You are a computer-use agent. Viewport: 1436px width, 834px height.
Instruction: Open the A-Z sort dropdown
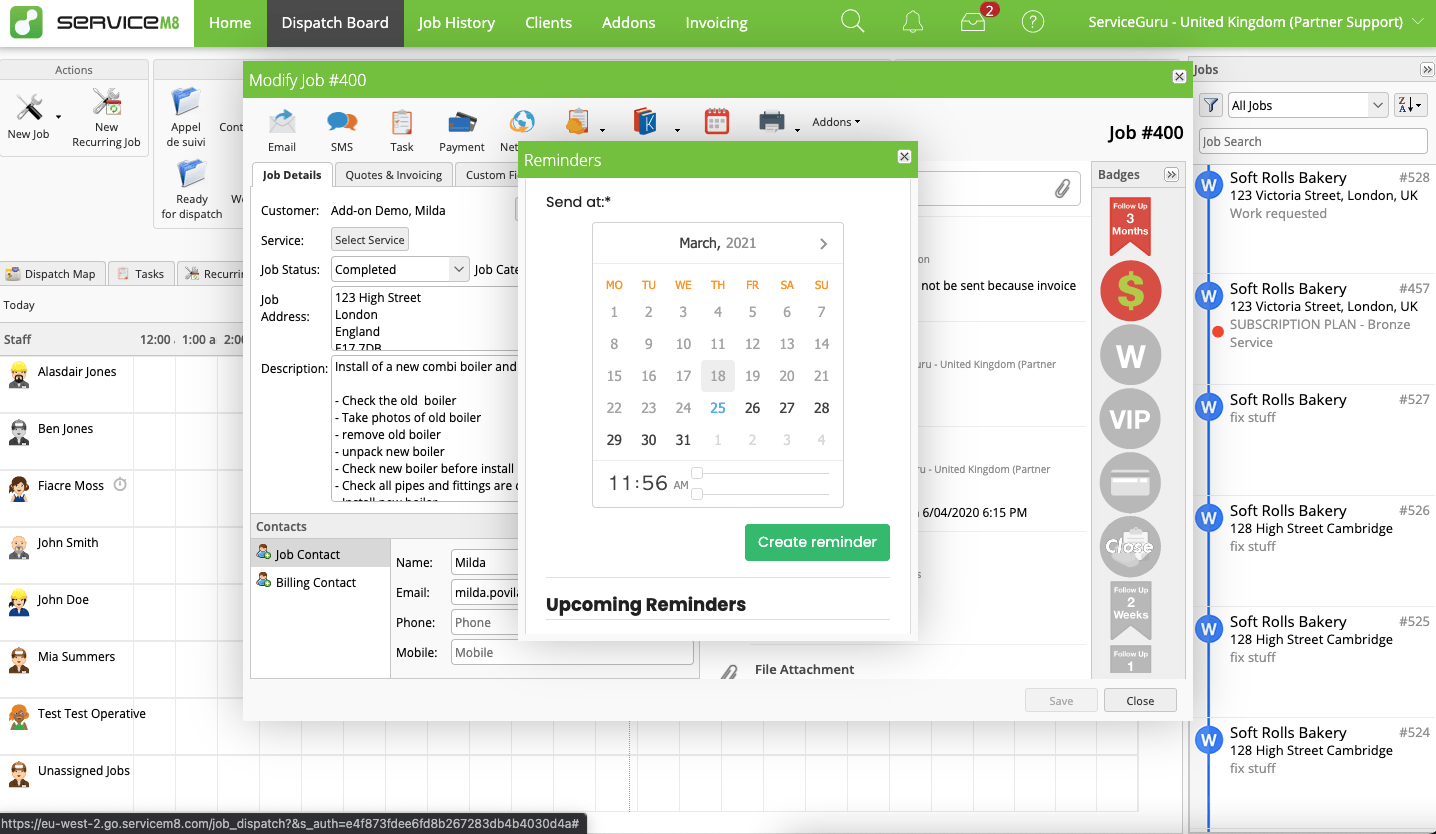tap(1410, 105)
